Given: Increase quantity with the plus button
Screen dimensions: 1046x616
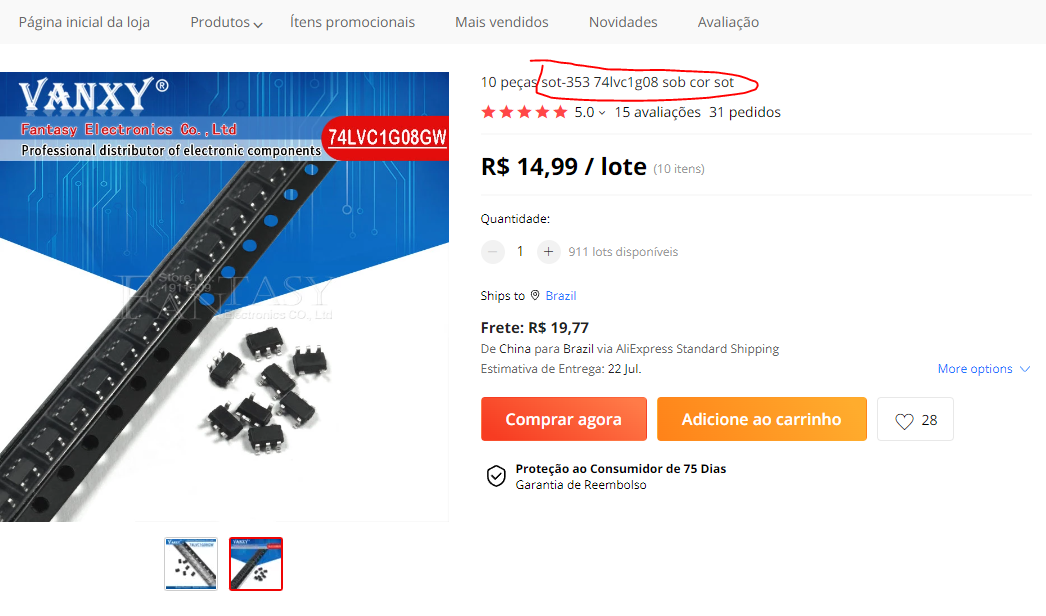Looking at the screenshot, I should pos(548,252).
